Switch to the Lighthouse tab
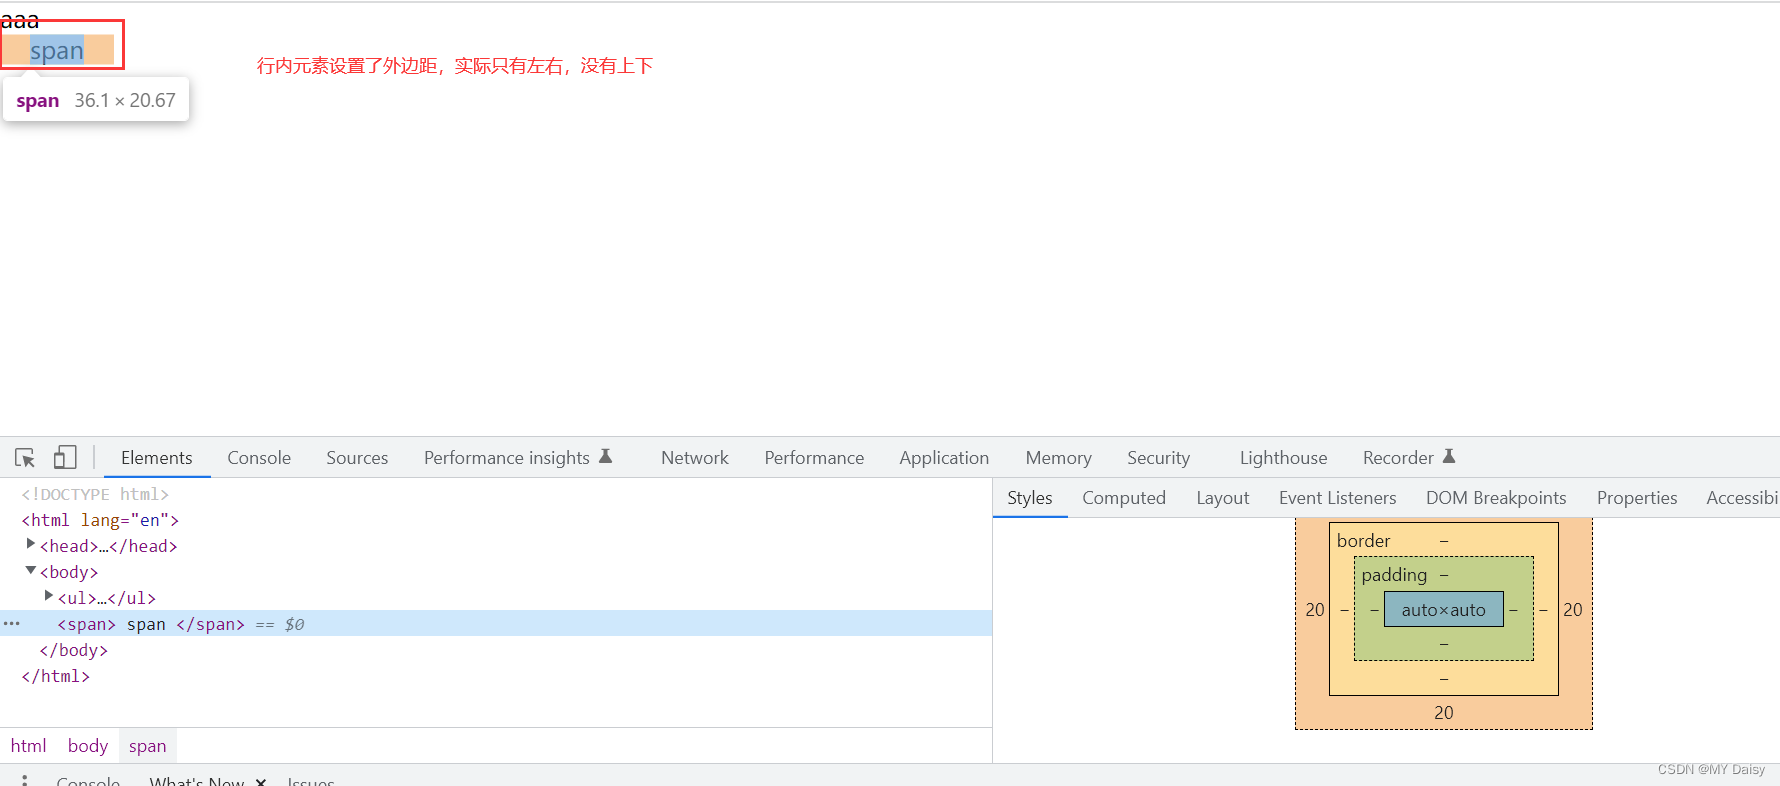The image size is (1780, 786). [x=1283, y=458]
